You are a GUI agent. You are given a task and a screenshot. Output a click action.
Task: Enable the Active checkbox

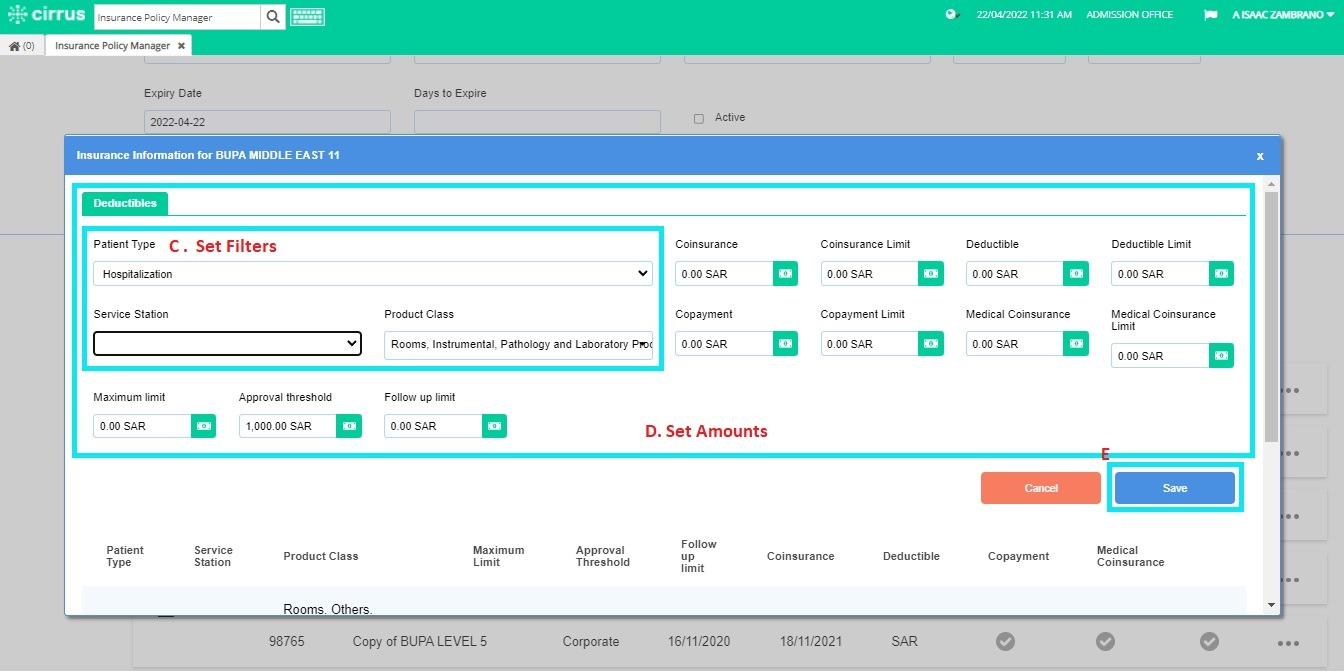coord(698,117)
